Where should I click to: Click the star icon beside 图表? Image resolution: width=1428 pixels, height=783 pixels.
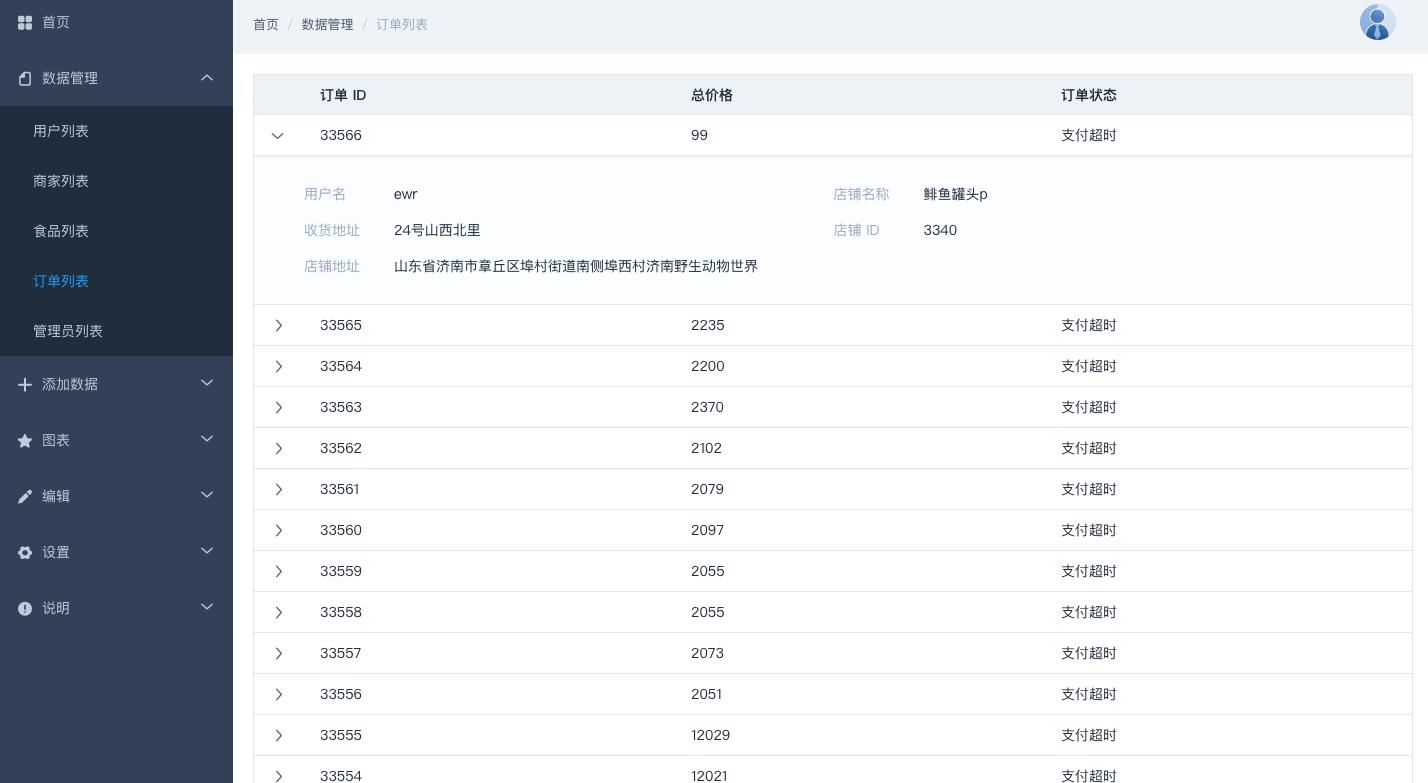[x=25, y=440]
